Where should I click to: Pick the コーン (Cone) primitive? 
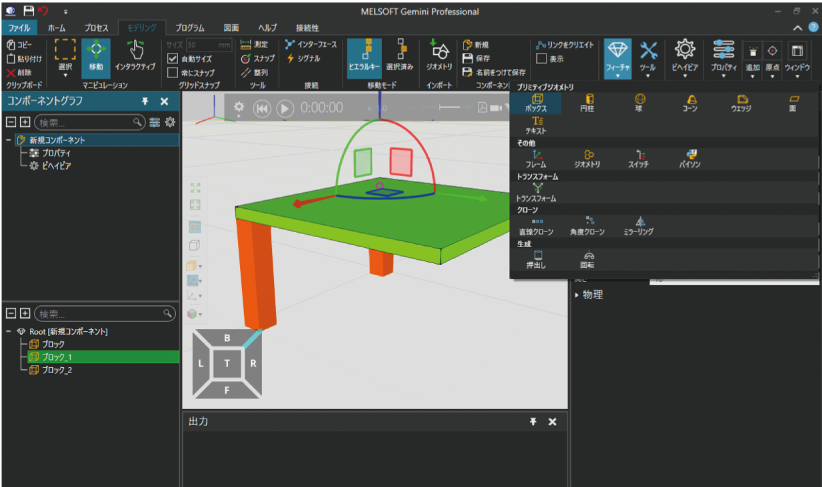coord(689,101)
